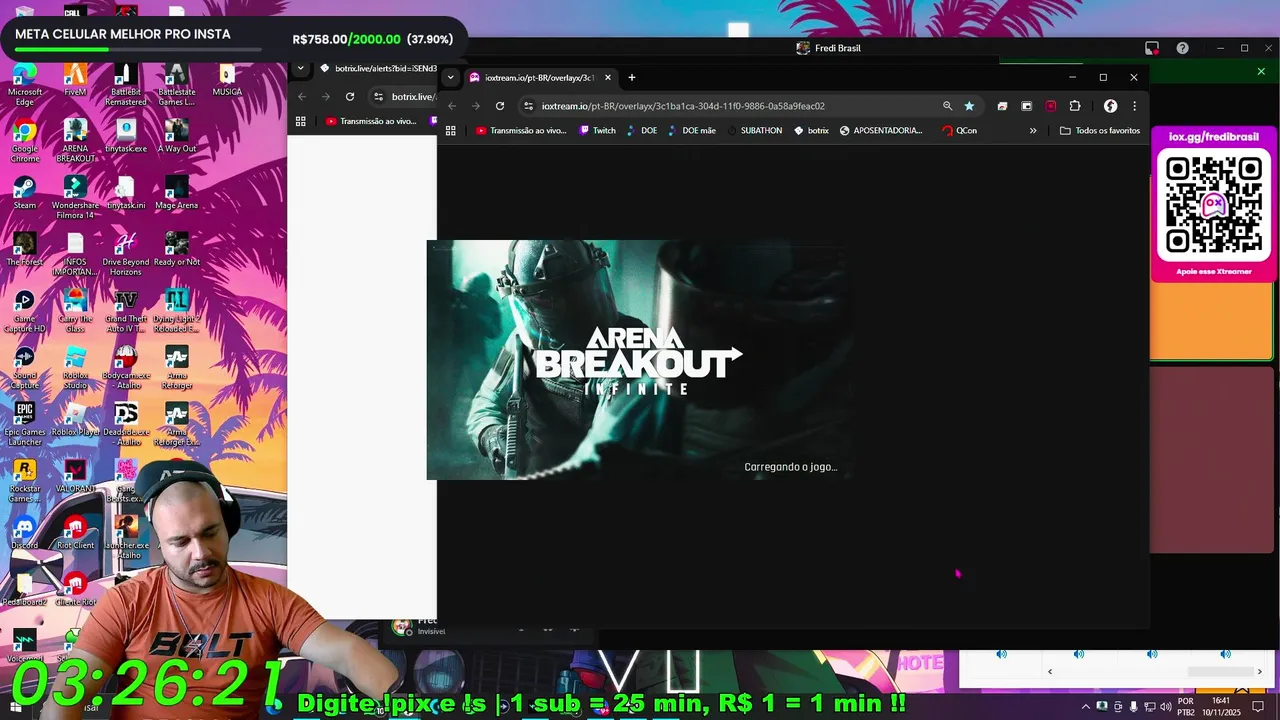The height and width of the screenshot is (720, 1280).
Task: Open a new tab in Chrome
Action: click(x=631, y=78)
